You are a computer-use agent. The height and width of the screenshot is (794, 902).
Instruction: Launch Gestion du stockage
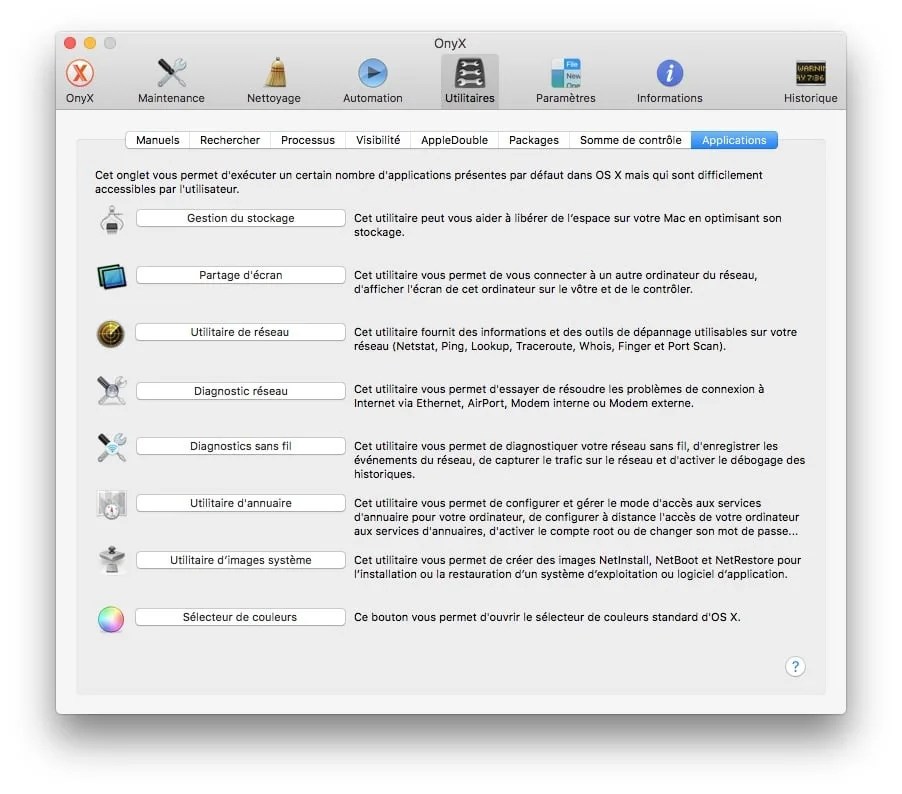coord(240,218)
